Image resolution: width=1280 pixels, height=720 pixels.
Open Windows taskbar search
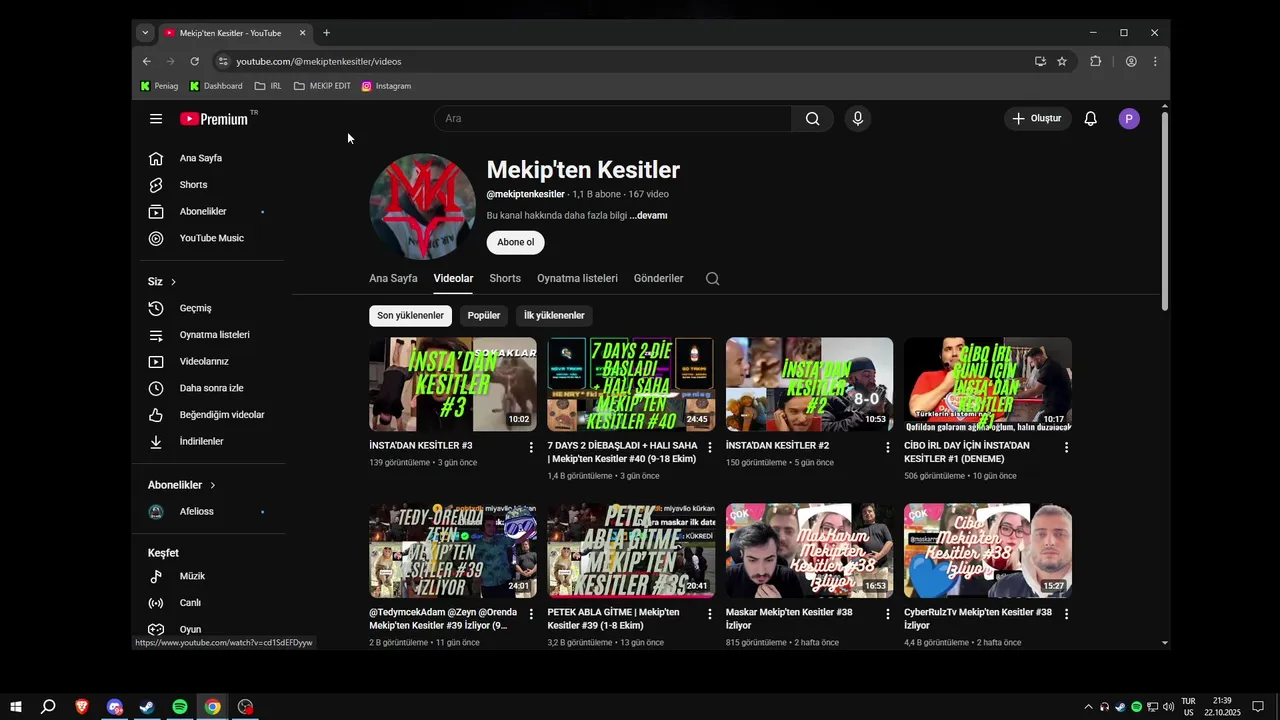click(48, 707)
